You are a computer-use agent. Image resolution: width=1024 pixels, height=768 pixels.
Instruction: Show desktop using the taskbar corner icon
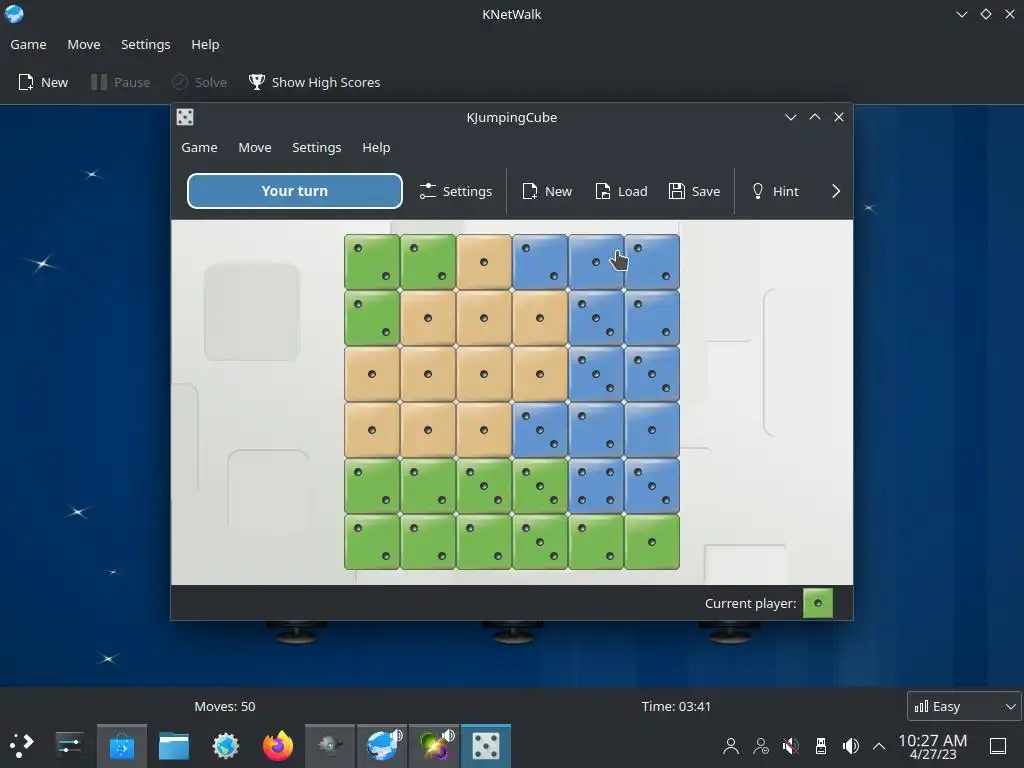(998, 746)
